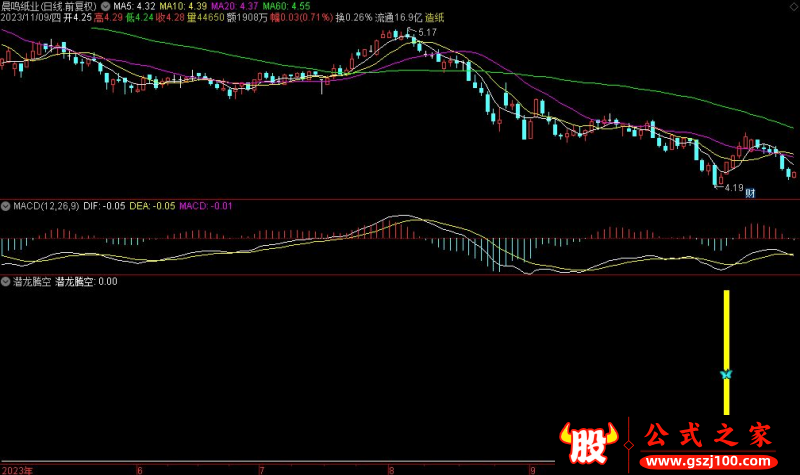Click the 造纸 industry sector label
The width and height of the screenshot is (800, 475).
(x=436, y=17)
